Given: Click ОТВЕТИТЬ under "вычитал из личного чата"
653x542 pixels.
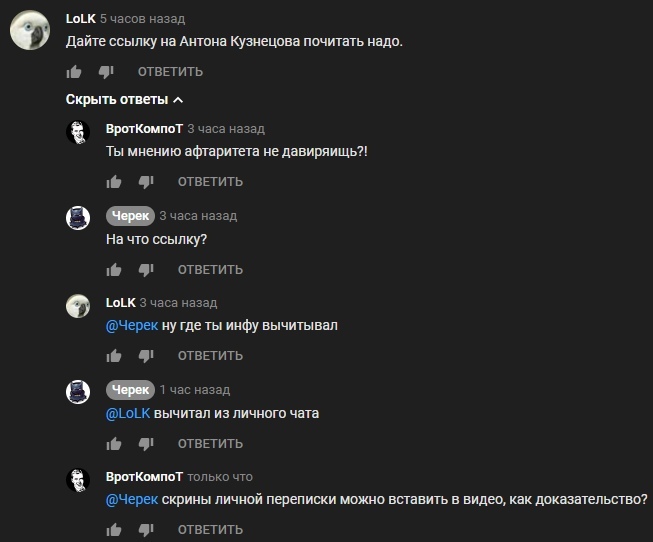Looking at the screenshot, I should tap(210, 442).
